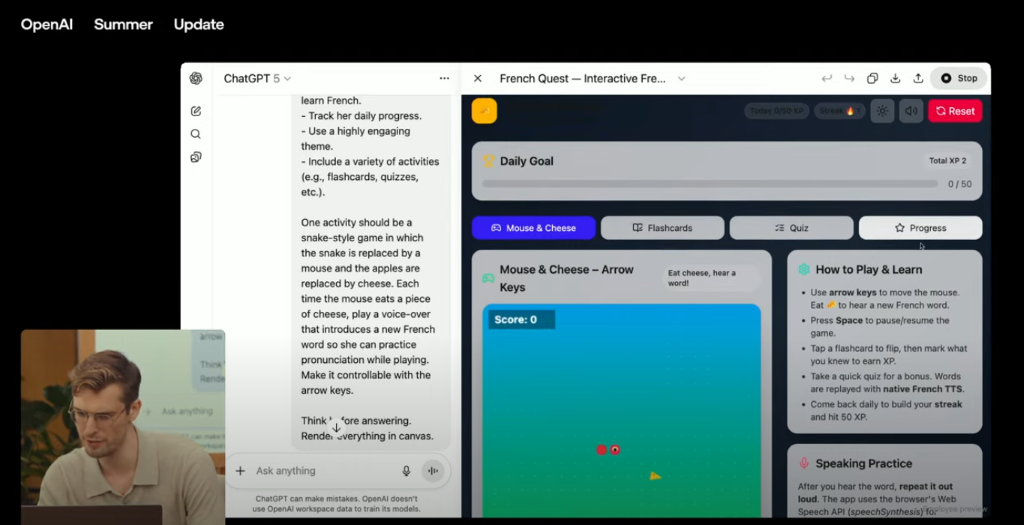Click the Streak fire badge
Image resolution: width=1024 pixels, height=525 pixels.
tap(839, 111)
